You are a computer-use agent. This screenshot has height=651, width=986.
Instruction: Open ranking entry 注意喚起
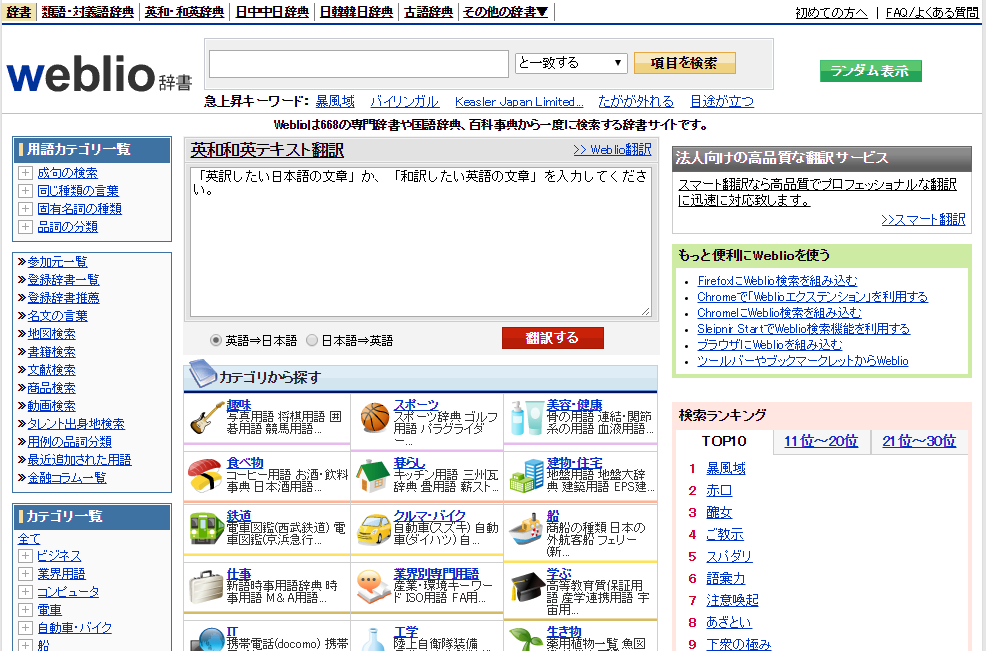coord(732,600)
